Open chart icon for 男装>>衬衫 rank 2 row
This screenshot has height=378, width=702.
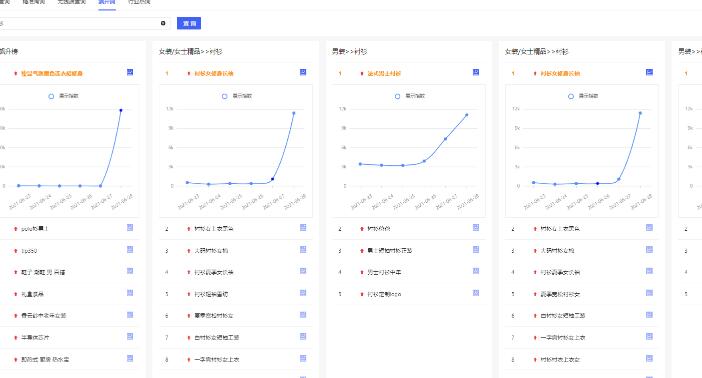coord(476,228)
